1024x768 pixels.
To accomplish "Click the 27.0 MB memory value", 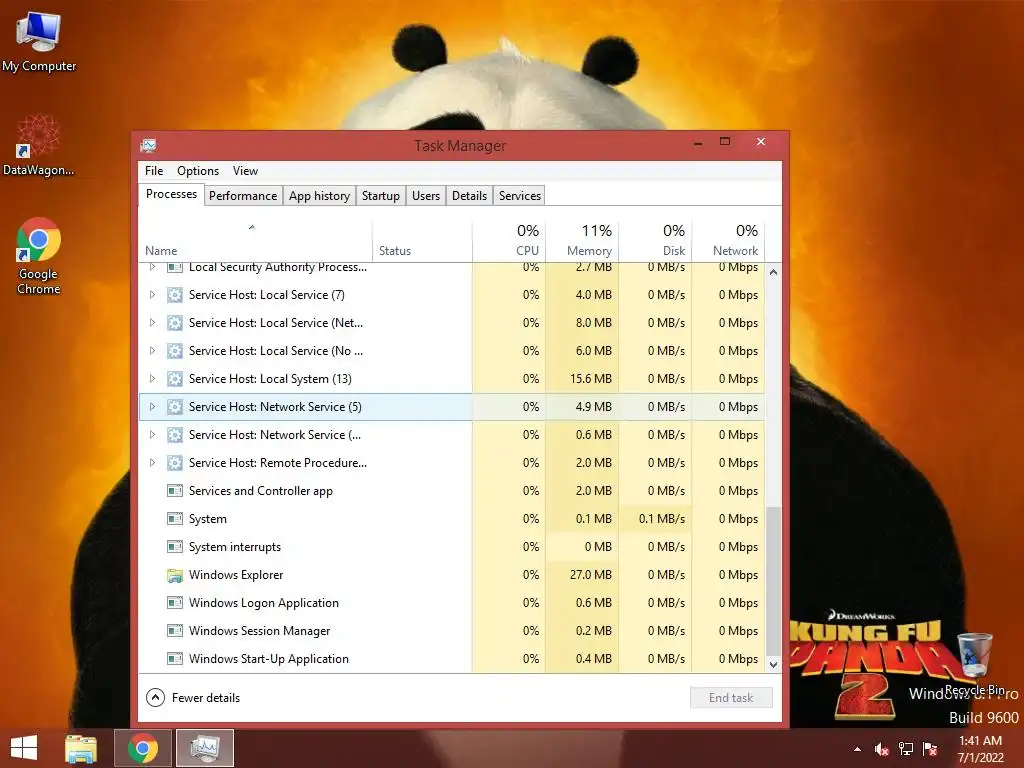I will point(590,575).
